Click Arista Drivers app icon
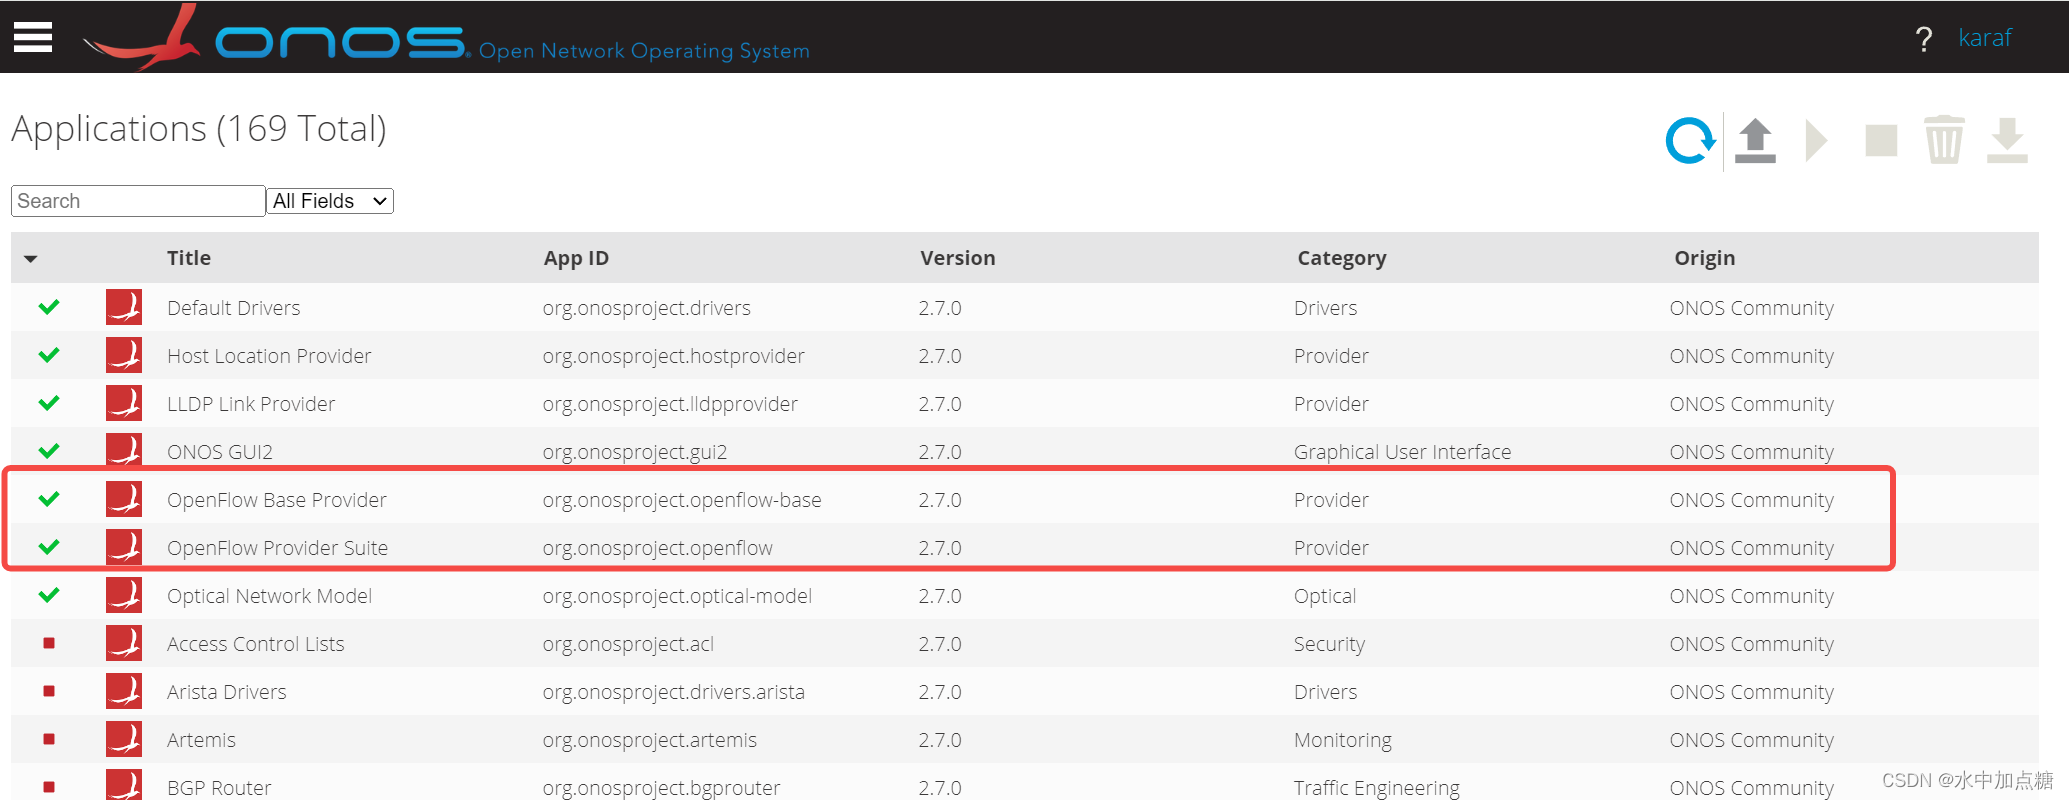2069x800 pixels. [x=124, y=691]
